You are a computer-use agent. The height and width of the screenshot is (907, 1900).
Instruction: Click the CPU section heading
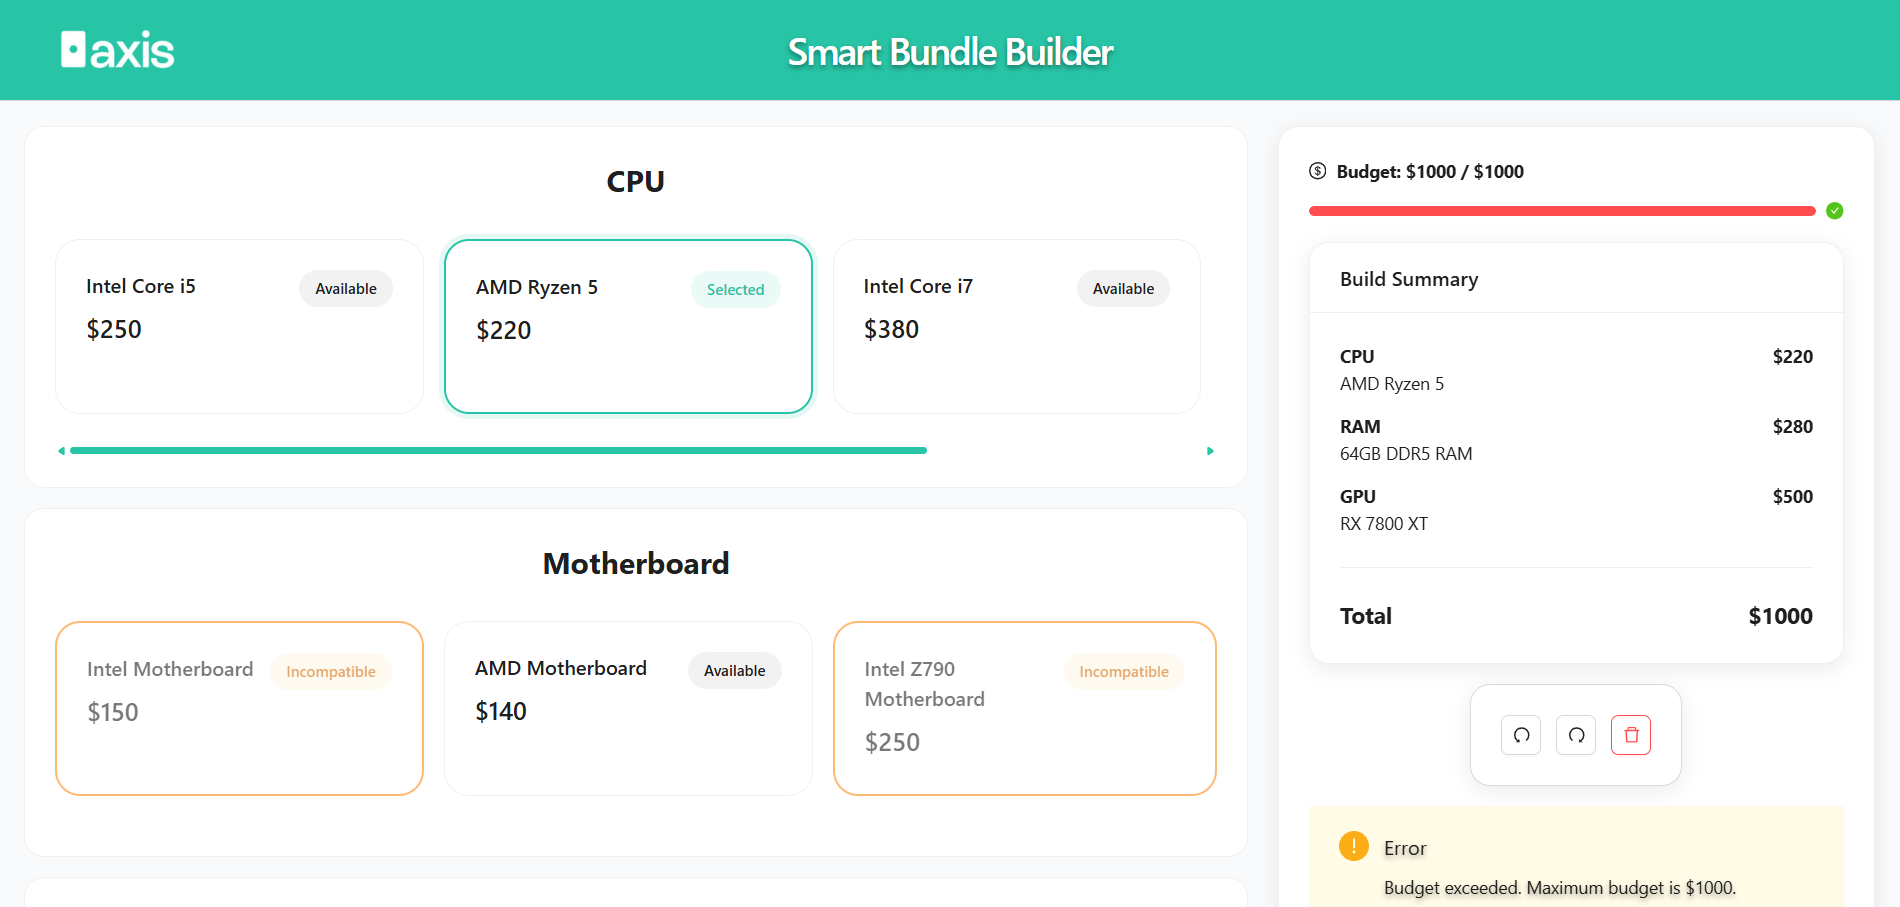pyautogui.click(x=636, y=181)
